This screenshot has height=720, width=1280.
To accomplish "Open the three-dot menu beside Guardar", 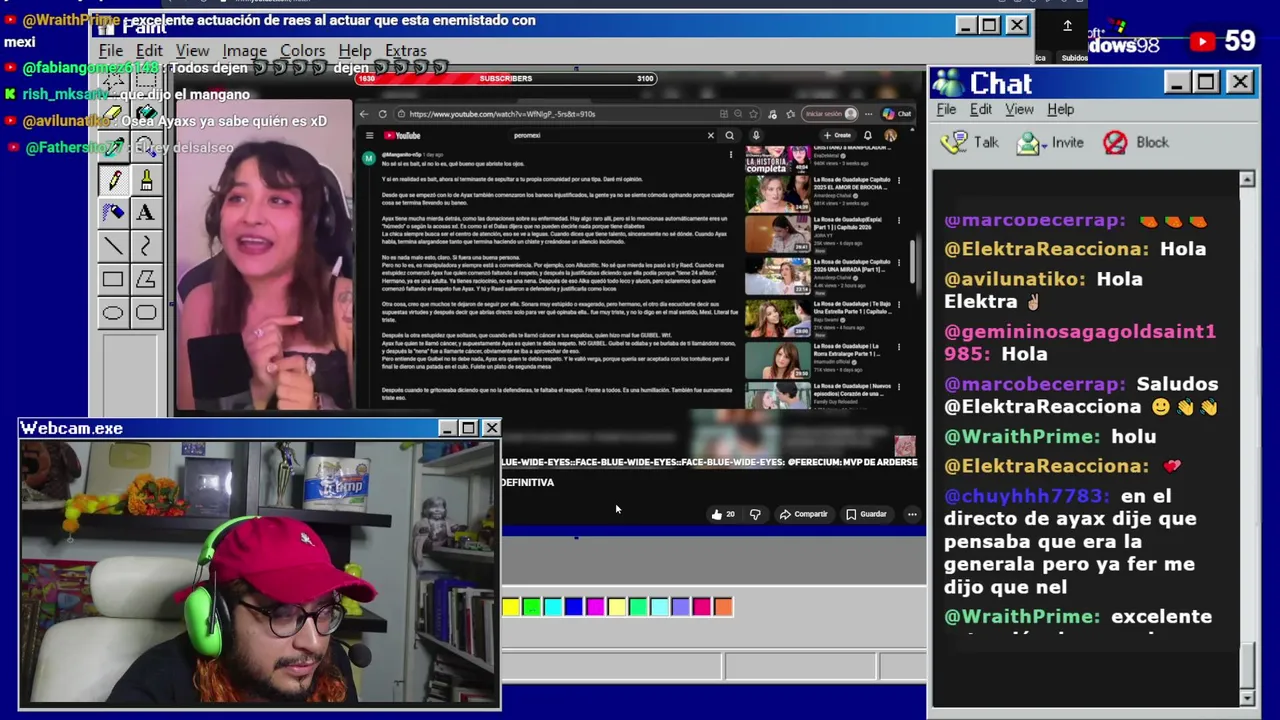I will pyautogui.click(x=911, y=514).
